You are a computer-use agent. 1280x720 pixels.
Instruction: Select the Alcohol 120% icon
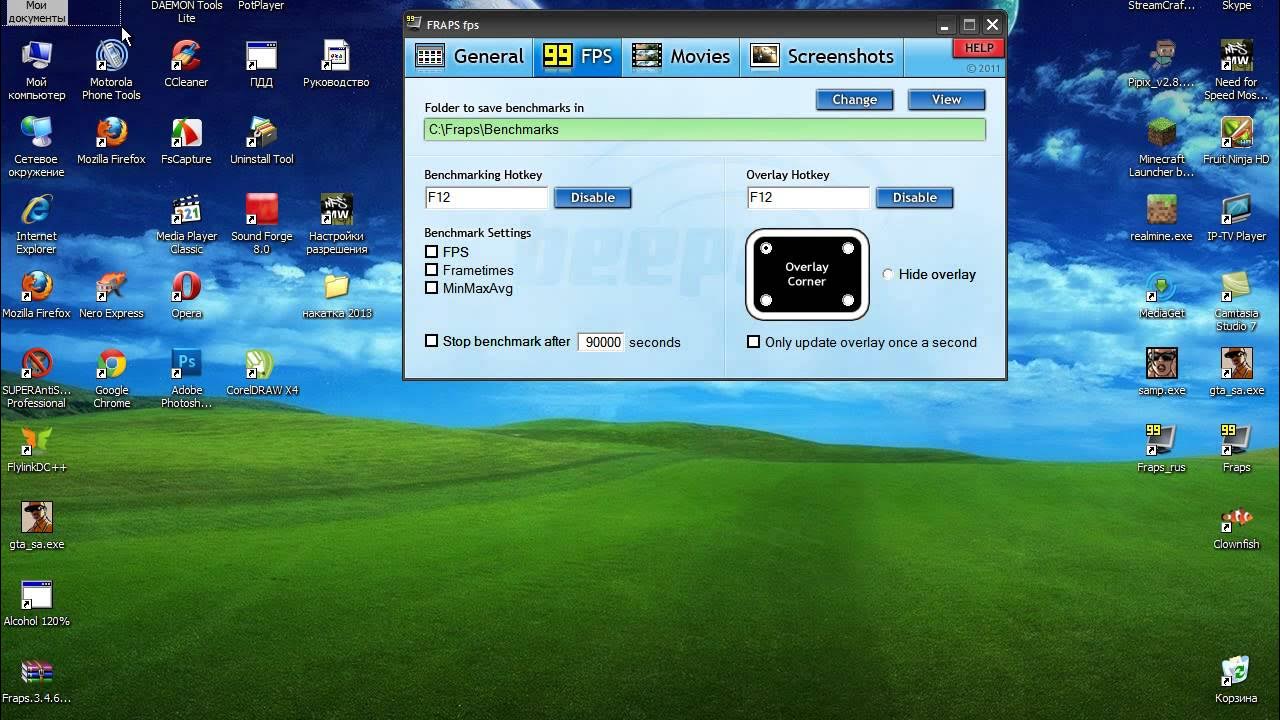click(x=36, y=604)
